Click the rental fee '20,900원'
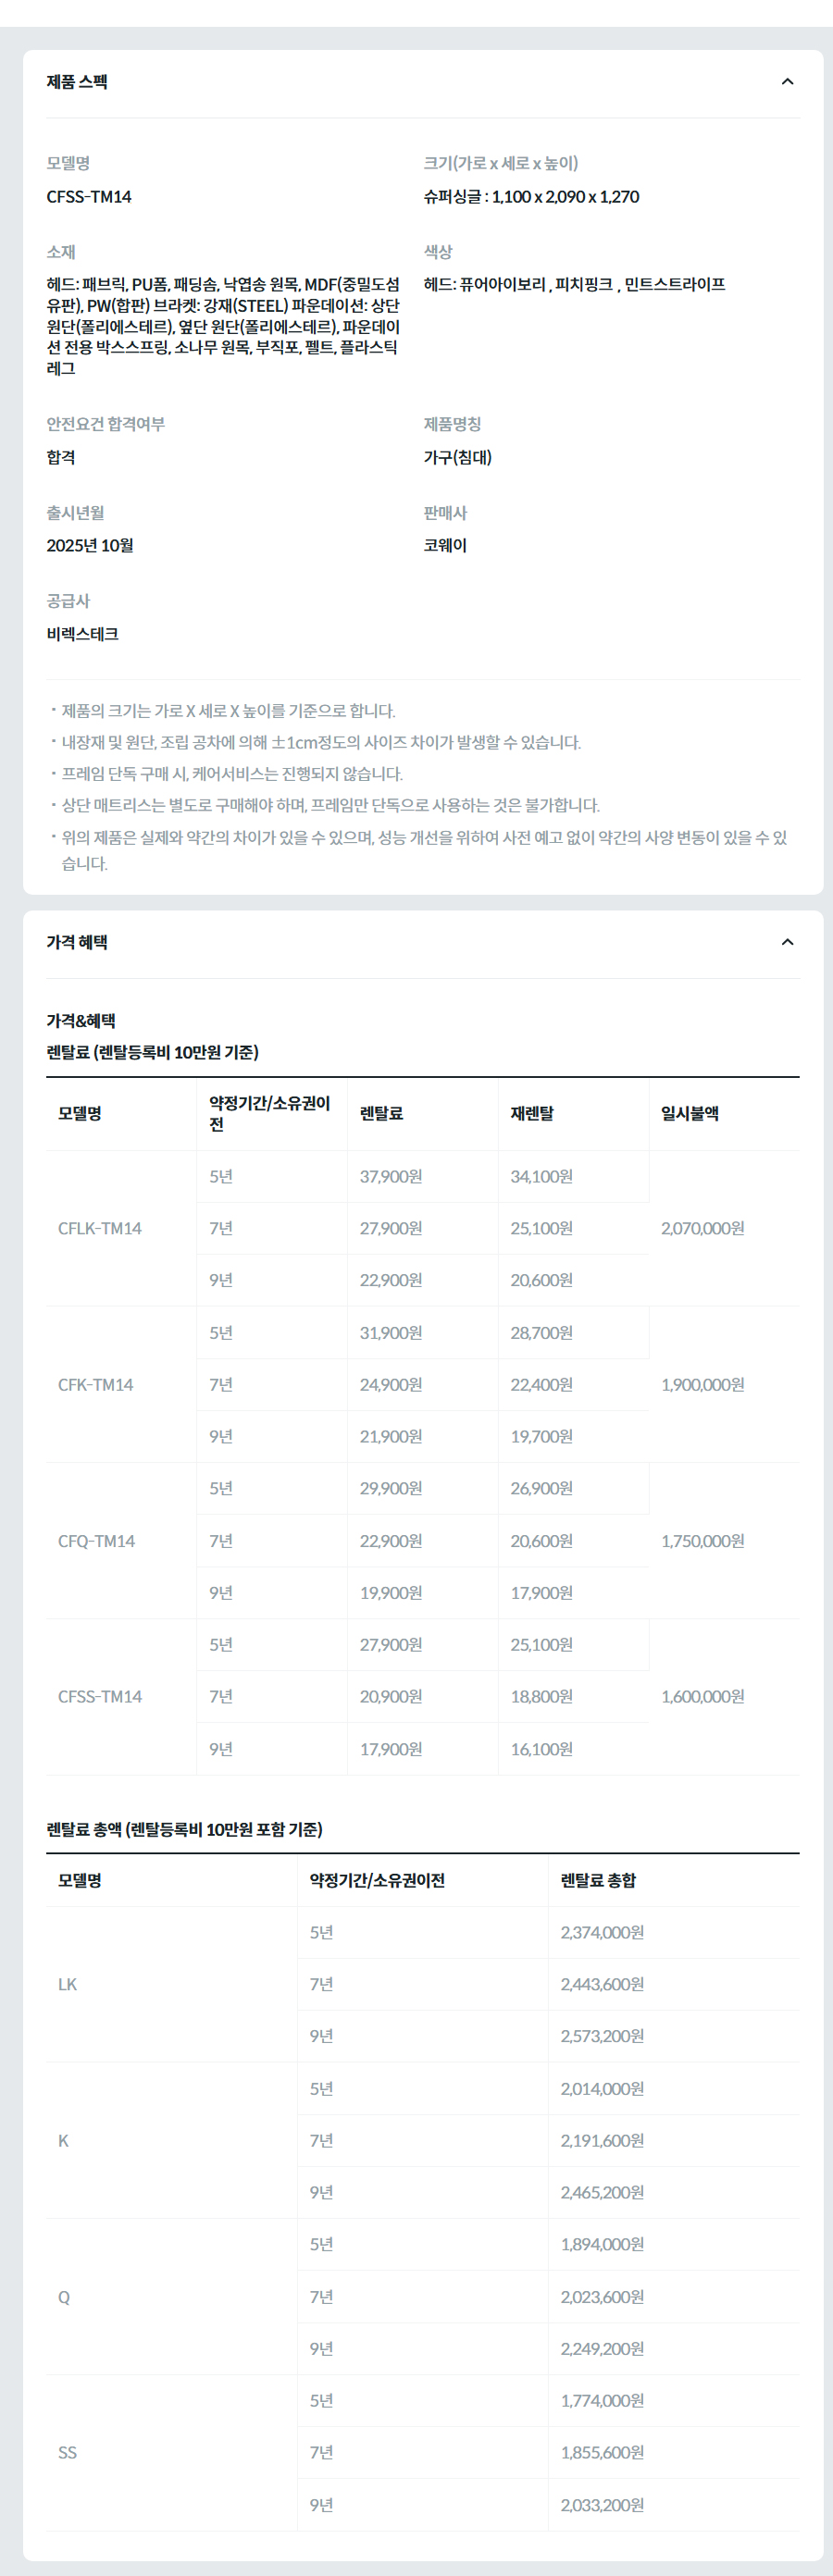The width and height of the screenshot is (833, 2576). (x=391, y=1697)
